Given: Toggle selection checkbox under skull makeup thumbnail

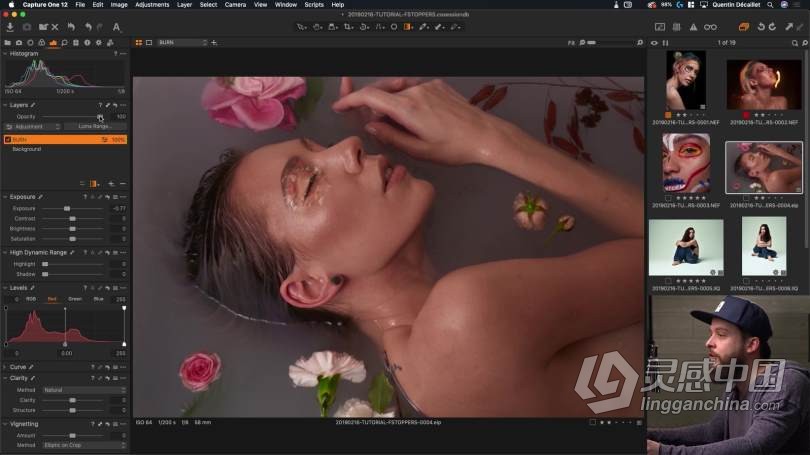Looking at the screenshot, I should pos(668,198).
